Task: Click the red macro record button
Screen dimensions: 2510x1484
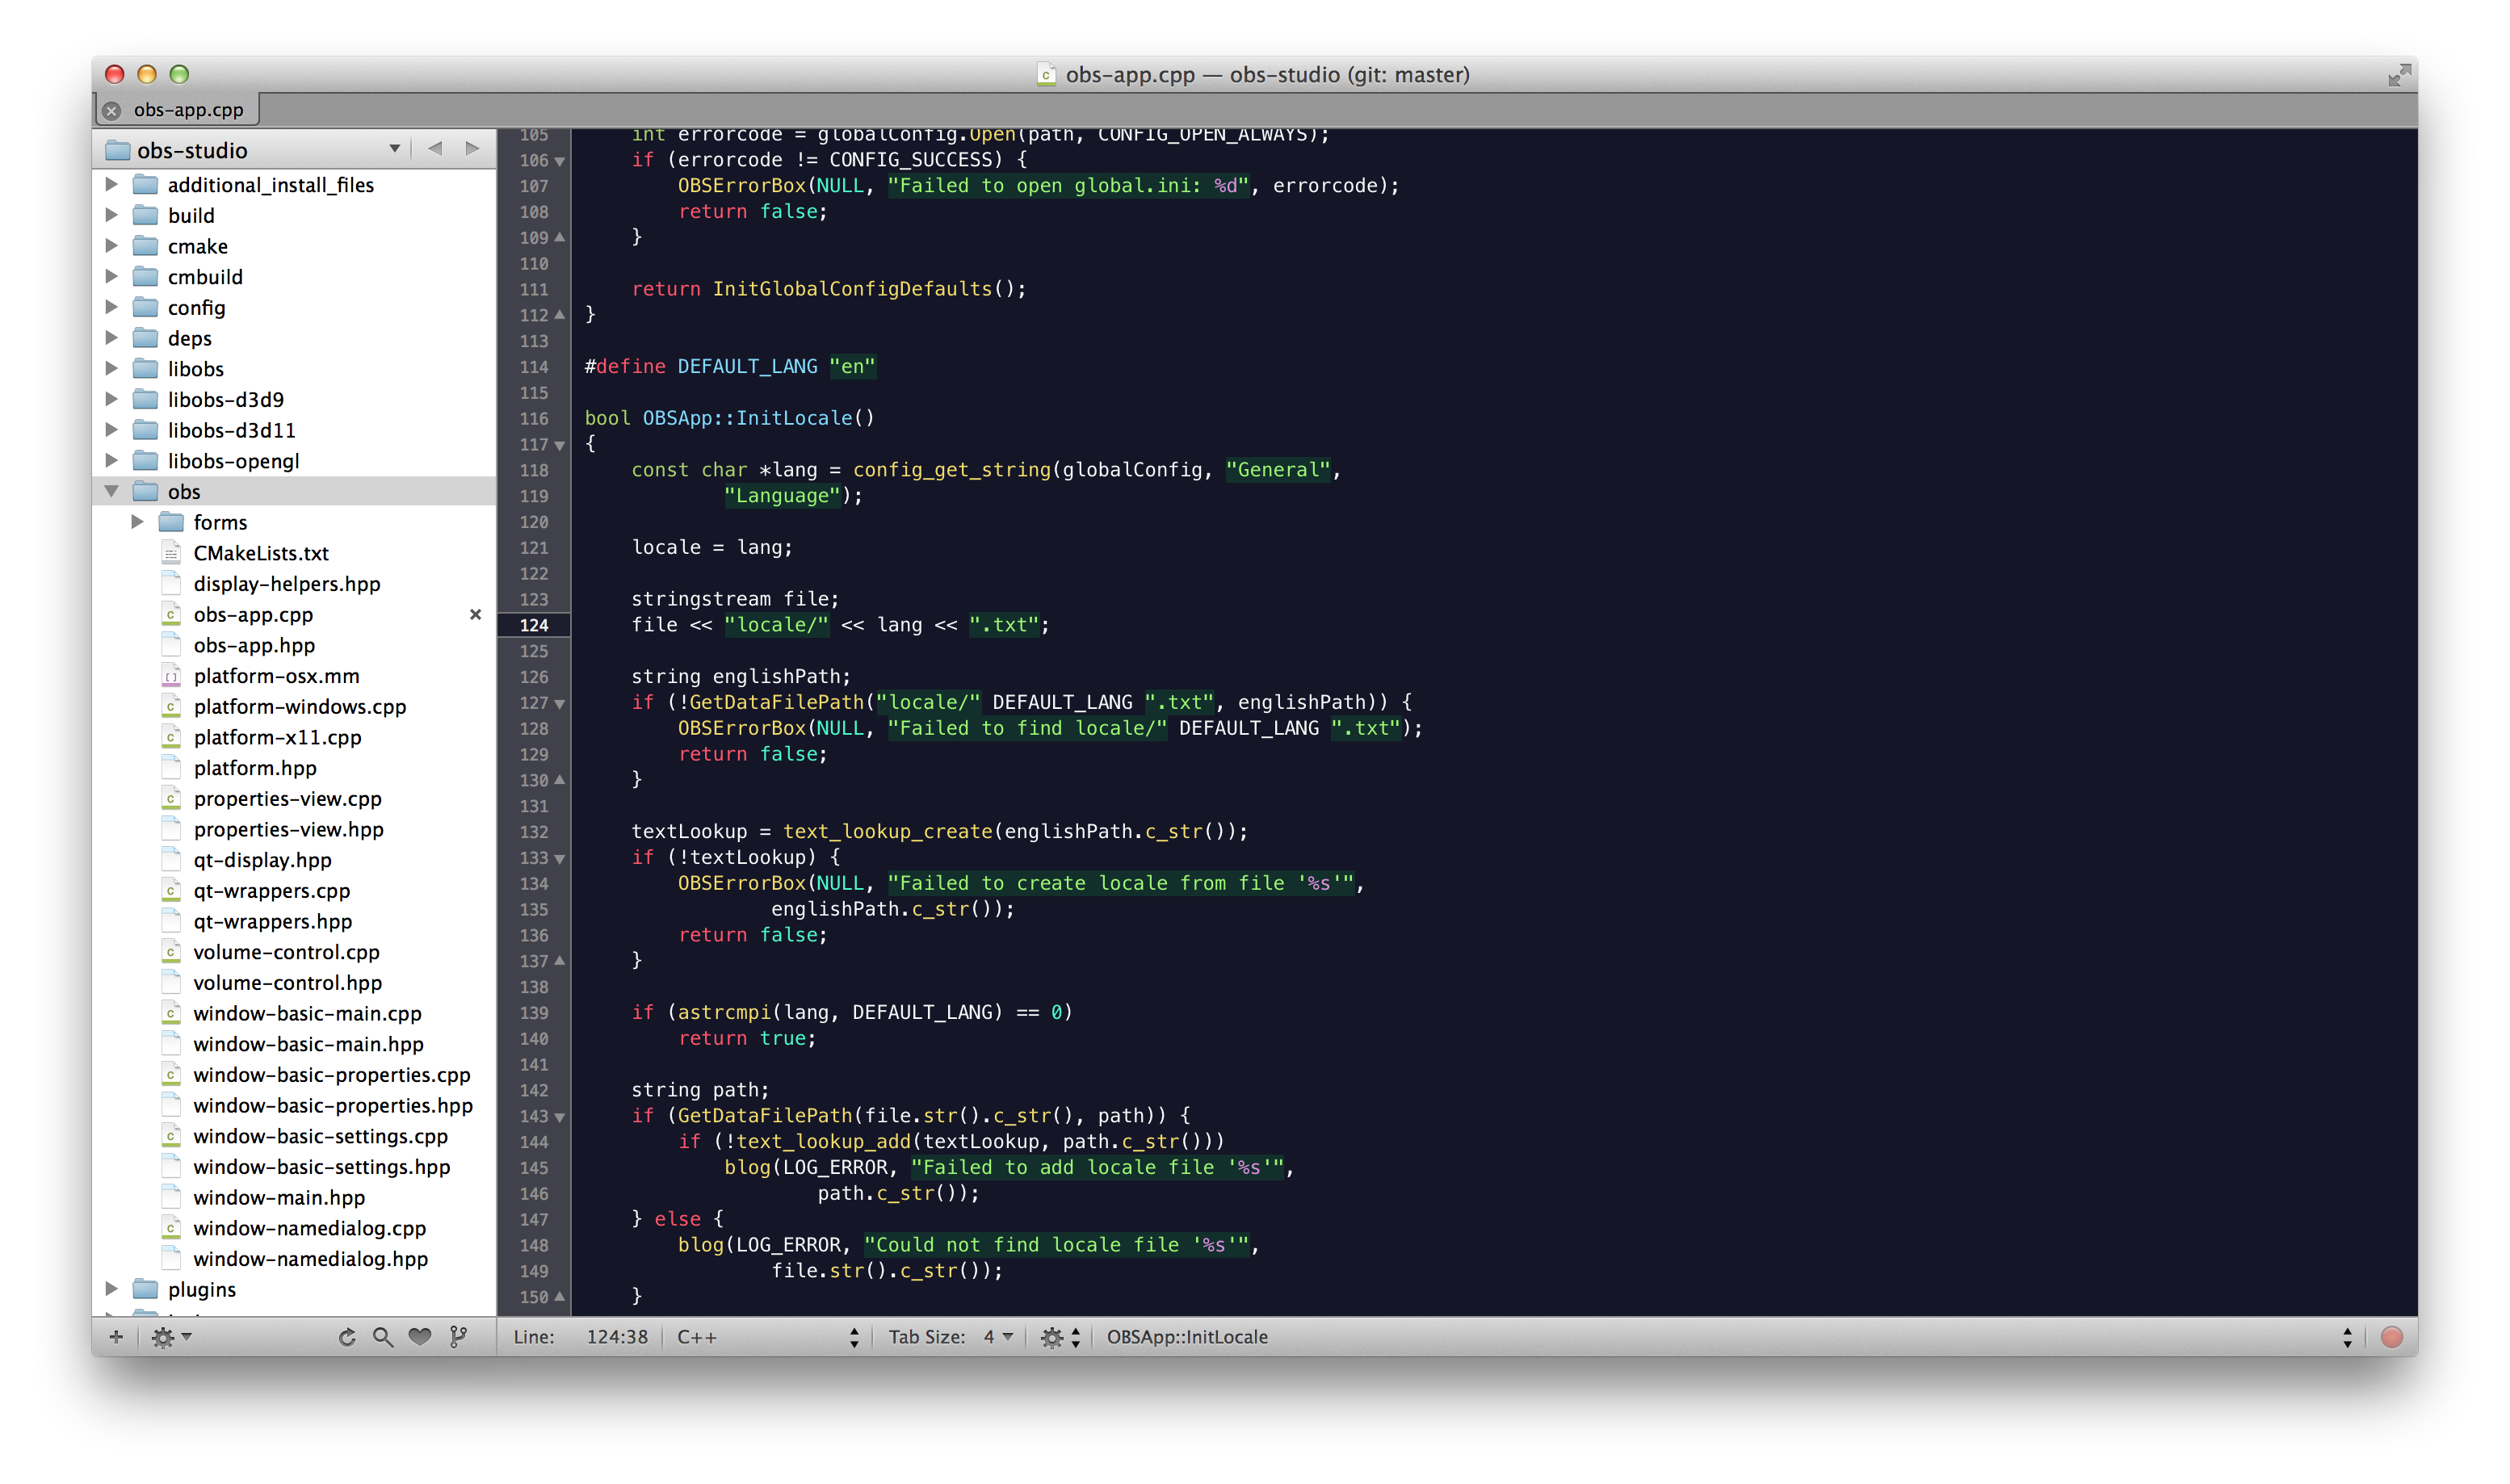Action: (x=2391, y=1337)
